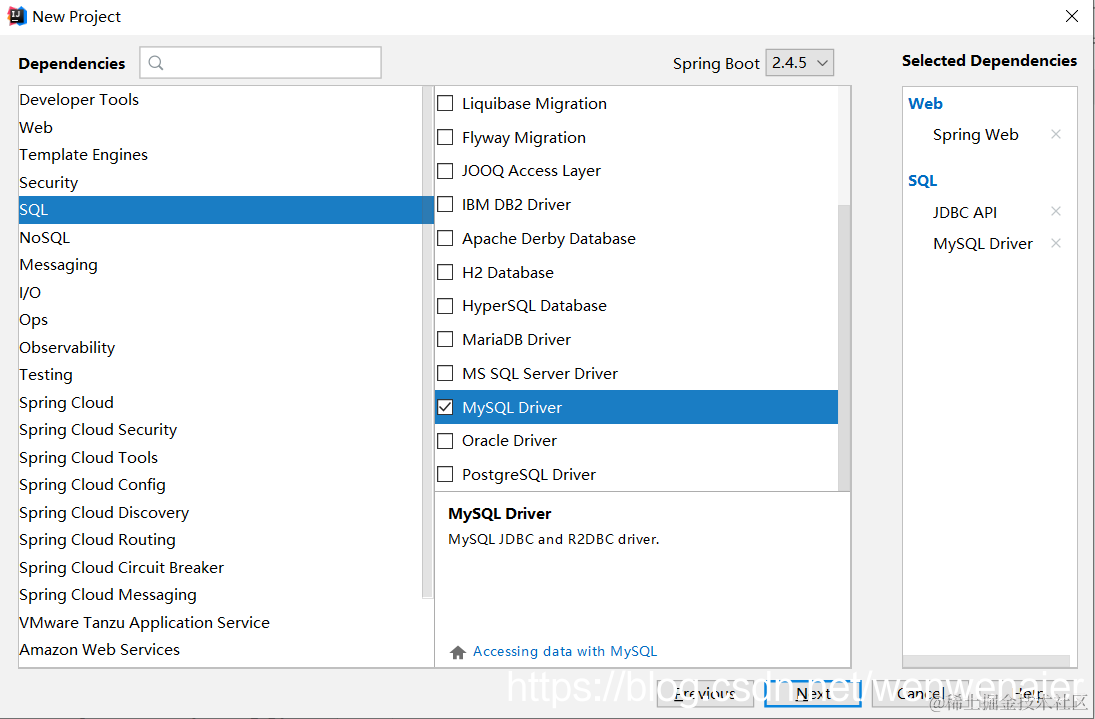The height and width of the screenshot is (719, 1095).
Task: Remove MySQL Driver from selected dependencies
Action: coord(1056,243)
